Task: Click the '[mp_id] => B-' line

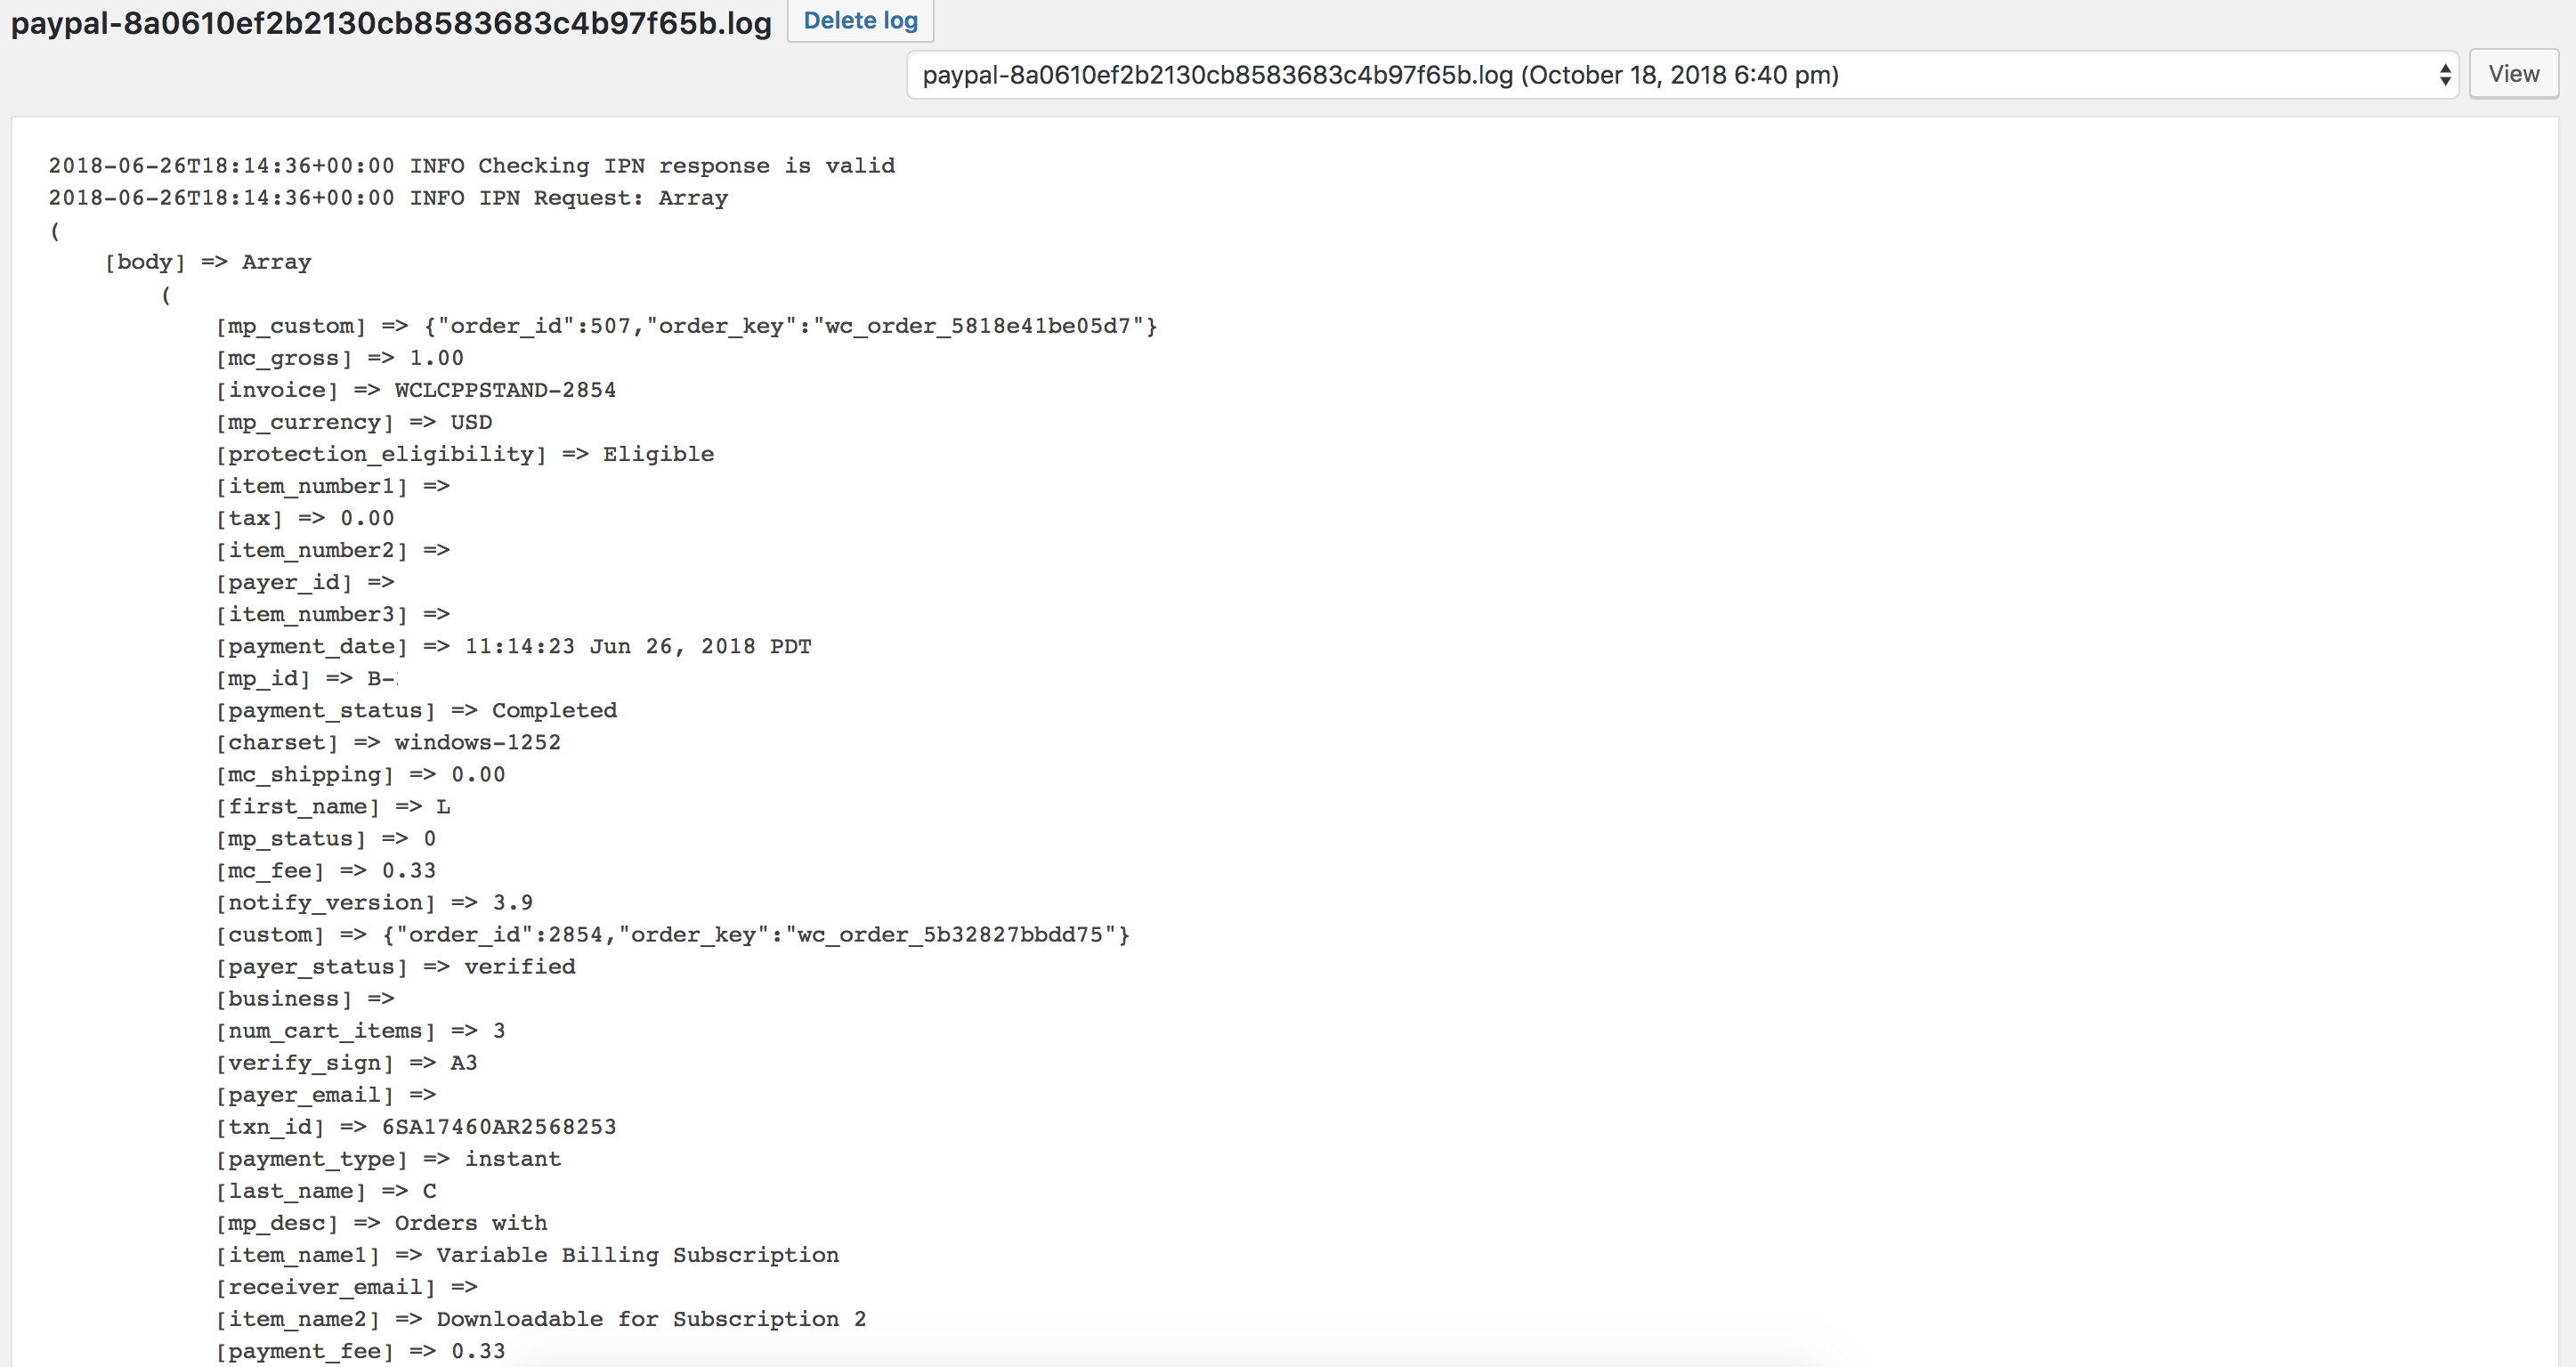Action: (x=306, y=678)
